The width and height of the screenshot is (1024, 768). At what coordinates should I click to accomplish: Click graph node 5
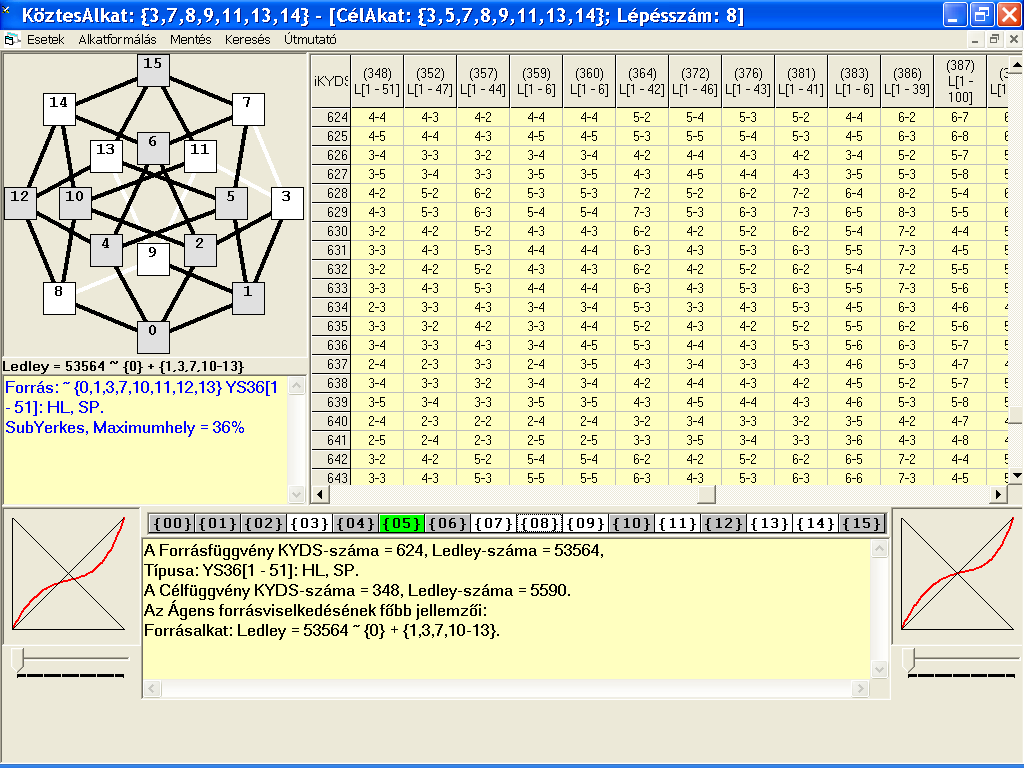click(x=231, y=203)
